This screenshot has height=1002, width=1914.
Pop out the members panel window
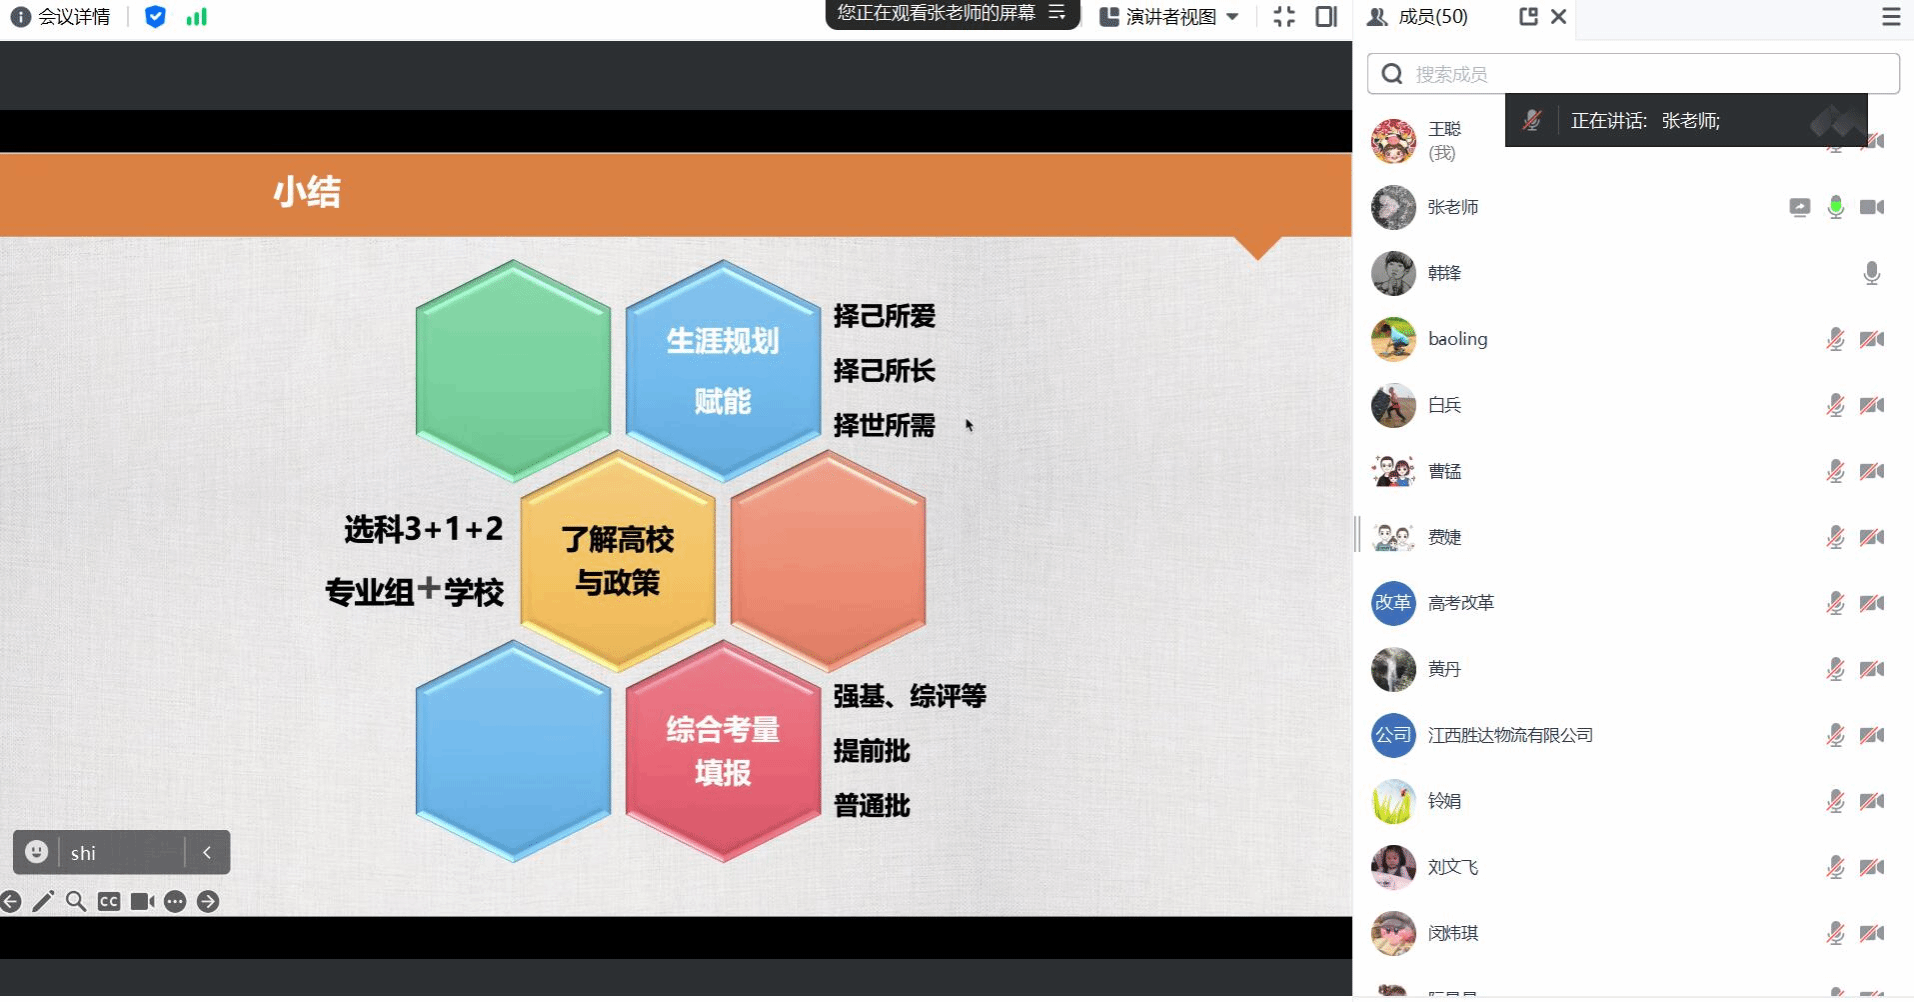pos(1528,17)
